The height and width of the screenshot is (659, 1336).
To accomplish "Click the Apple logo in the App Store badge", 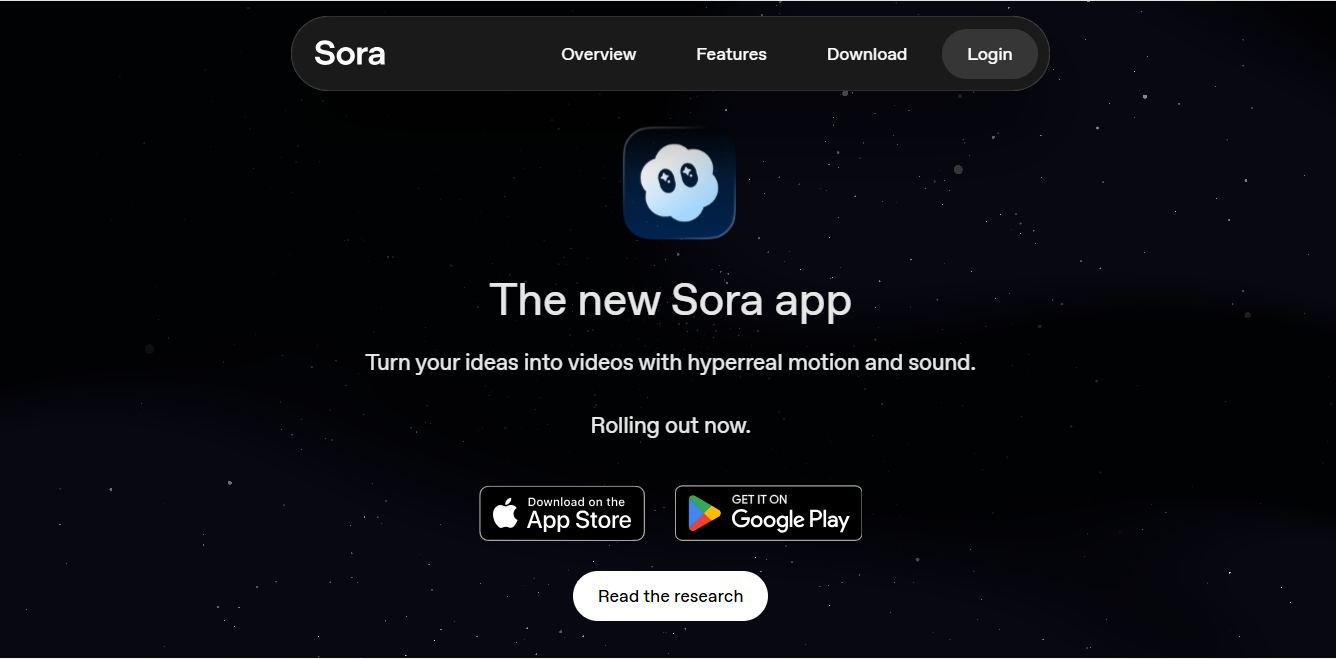I will (x=506, y=514).
